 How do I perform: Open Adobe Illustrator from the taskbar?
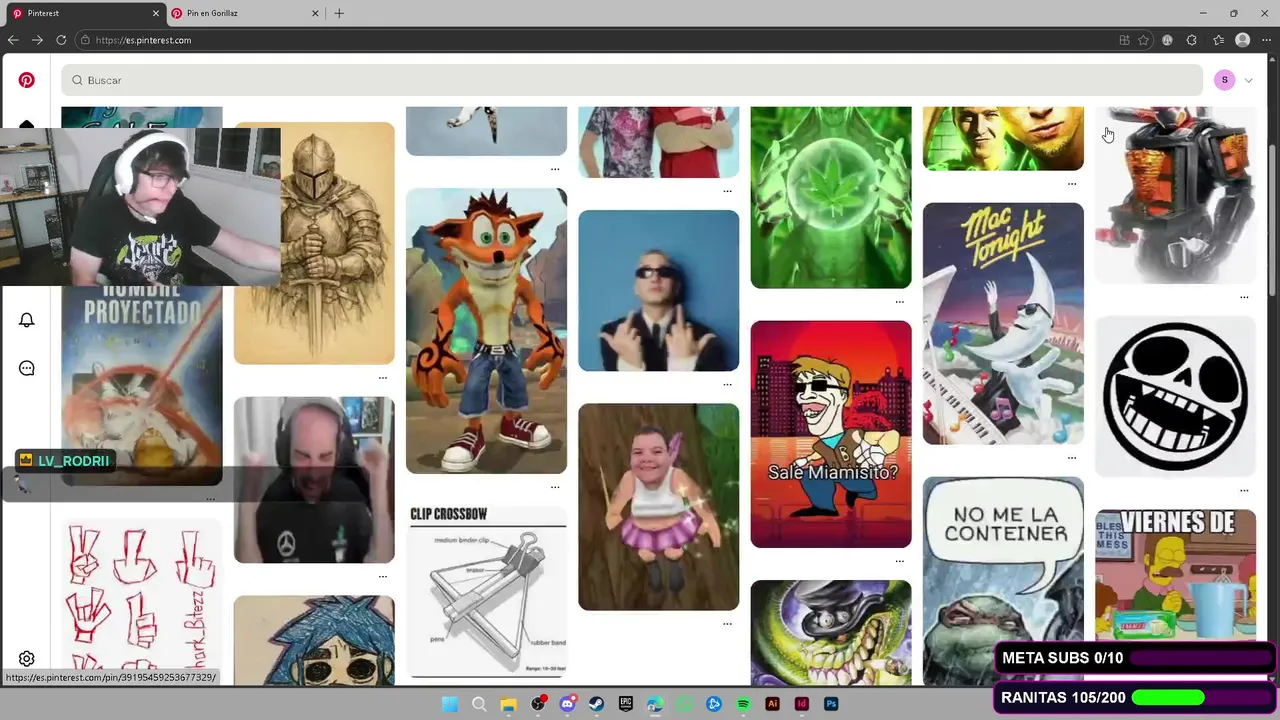pos(772,704)
